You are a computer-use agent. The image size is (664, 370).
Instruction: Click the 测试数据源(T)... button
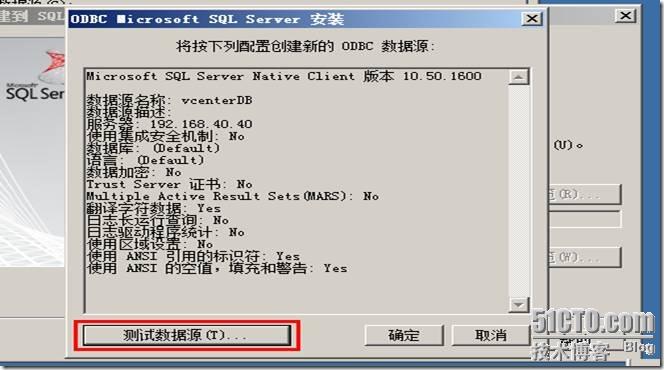(187, 335)
